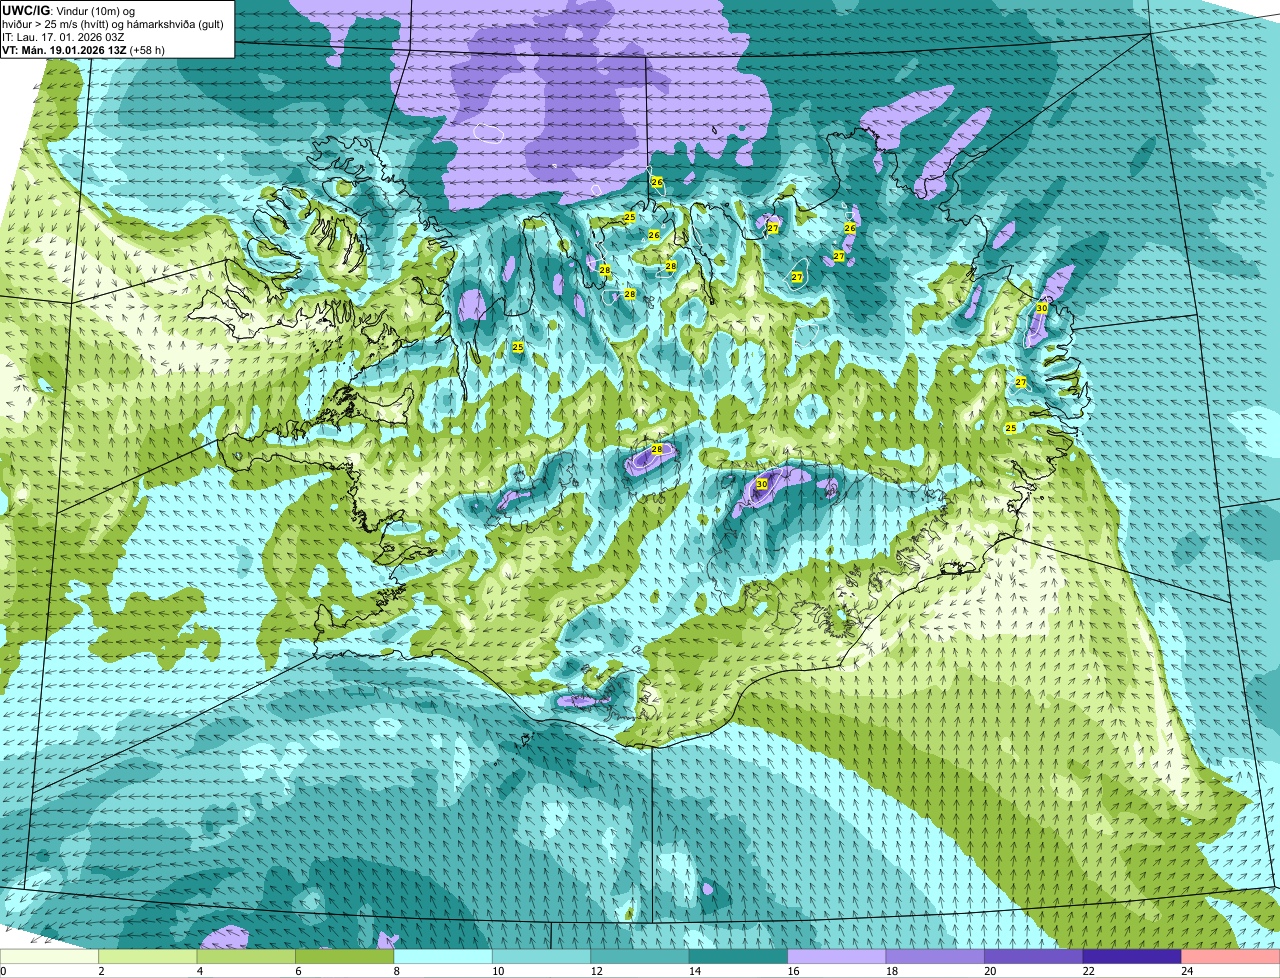The width and height of the screenshot is (1280, 978).
Task: Click the 20–22 m/s violet legend swatch
Action: tap(1034, 957)
